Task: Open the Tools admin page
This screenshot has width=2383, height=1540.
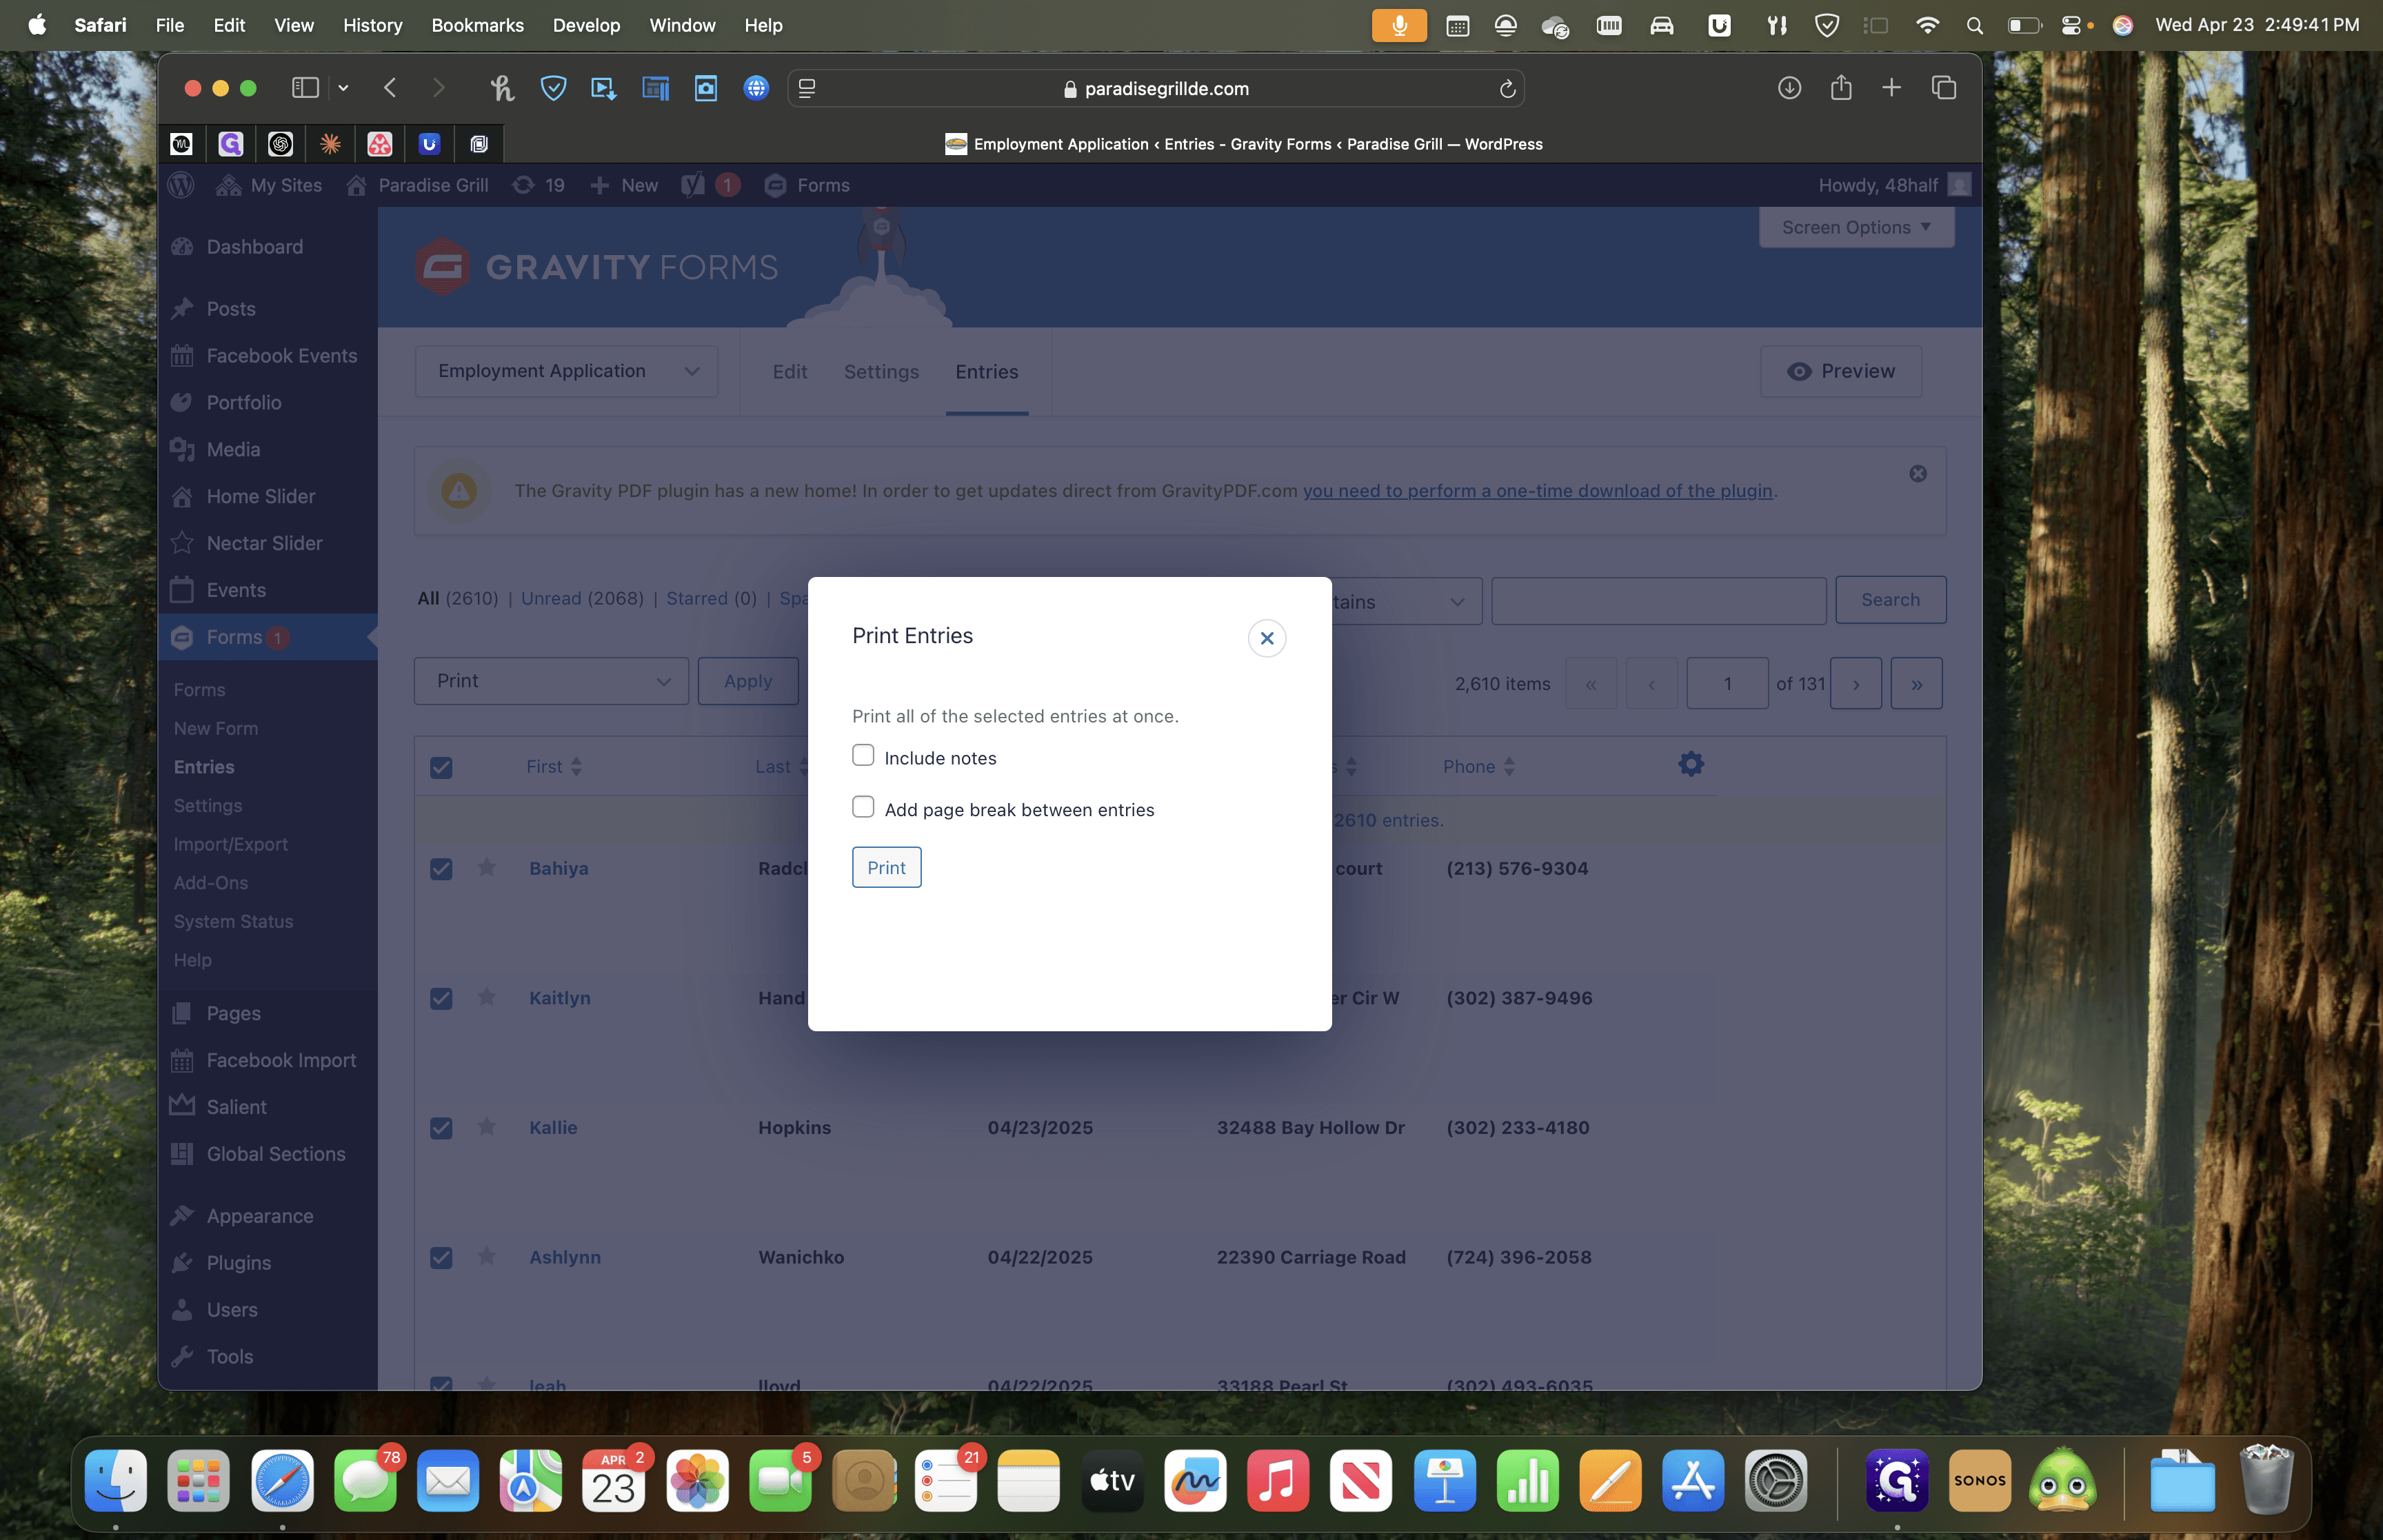Action: pyautogui.click(x=229, y=1357)
